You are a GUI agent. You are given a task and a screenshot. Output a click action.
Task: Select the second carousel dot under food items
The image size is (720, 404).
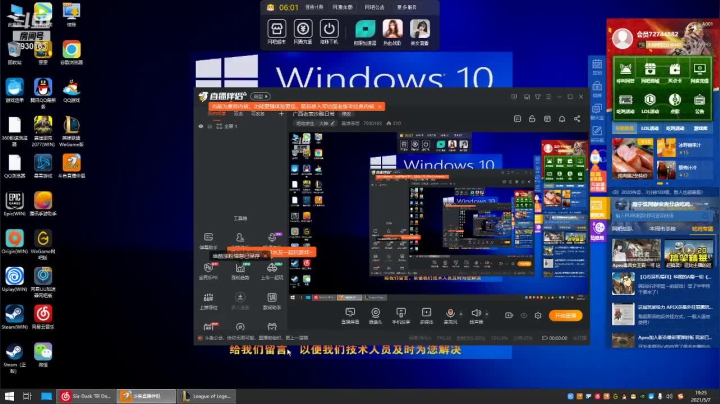(667, 183)
